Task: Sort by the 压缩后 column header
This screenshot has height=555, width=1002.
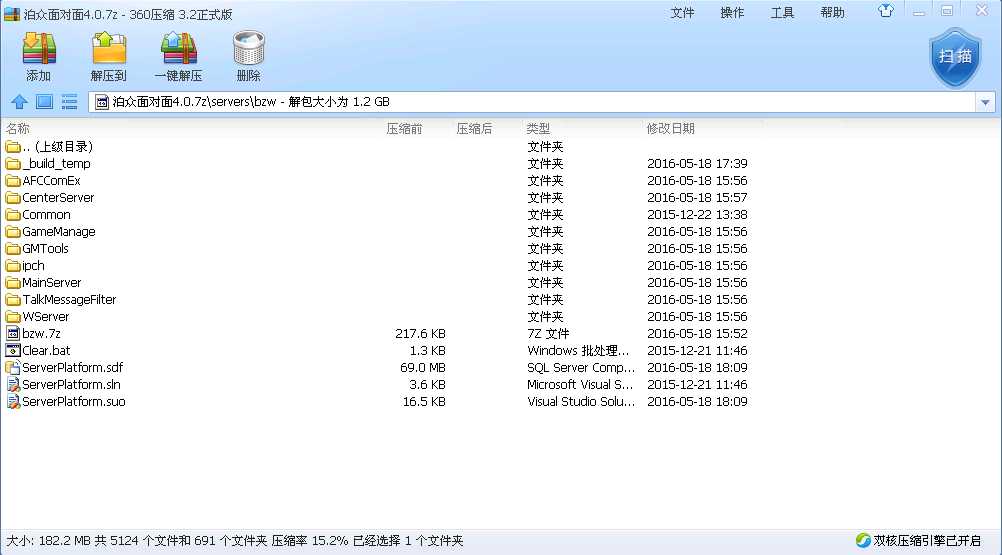Action: [474, 128]
